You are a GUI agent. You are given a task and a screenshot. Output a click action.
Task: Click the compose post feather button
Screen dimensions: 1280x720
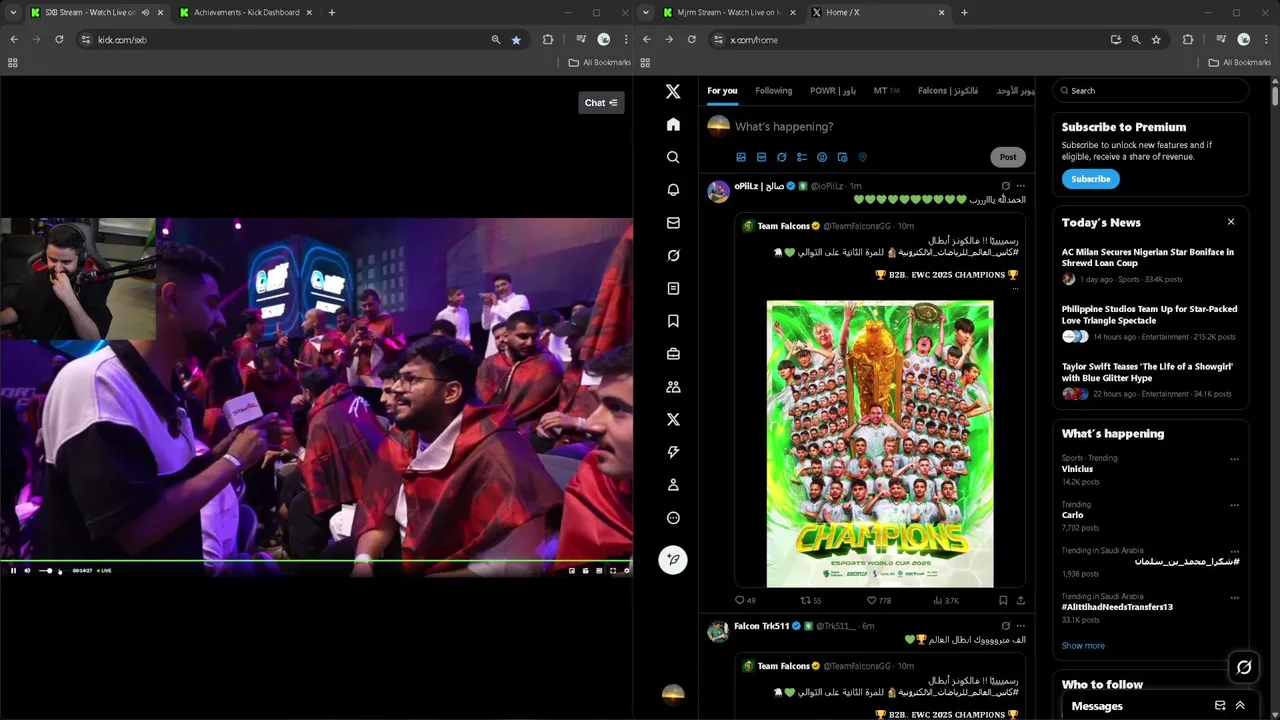tap(673, 560)
